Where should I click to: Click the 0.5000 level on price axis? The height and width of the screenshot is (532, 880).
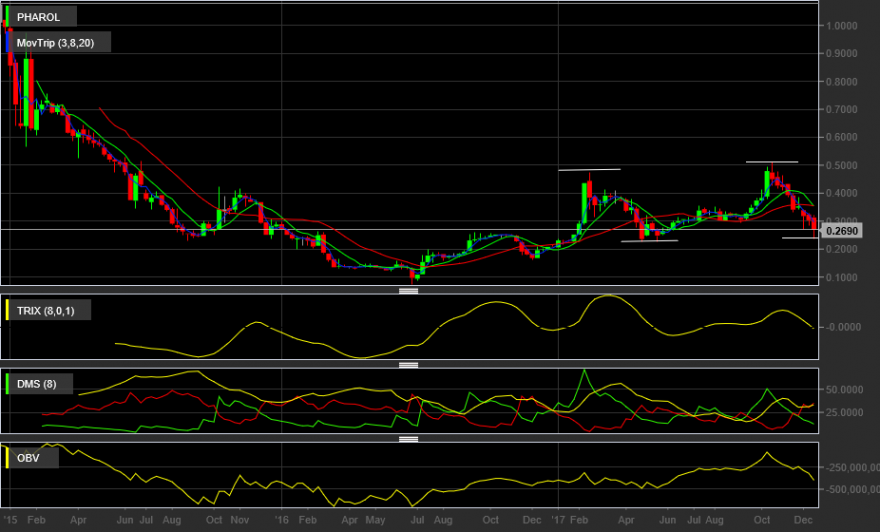point(841,165)
